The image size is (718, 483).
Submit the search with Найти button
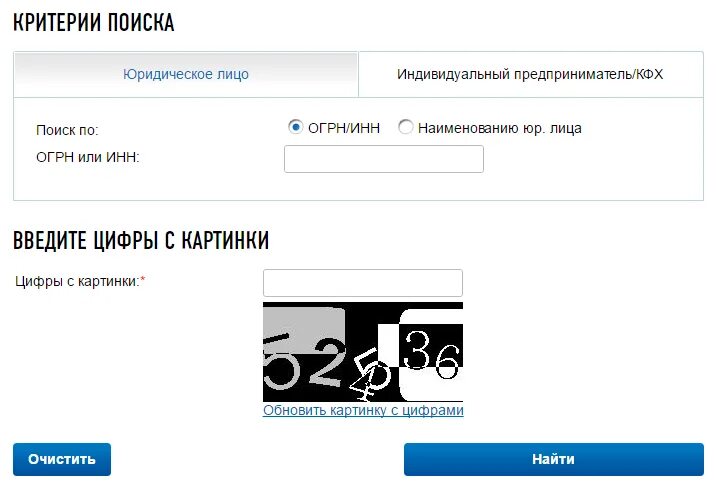[x=554, y=459]
